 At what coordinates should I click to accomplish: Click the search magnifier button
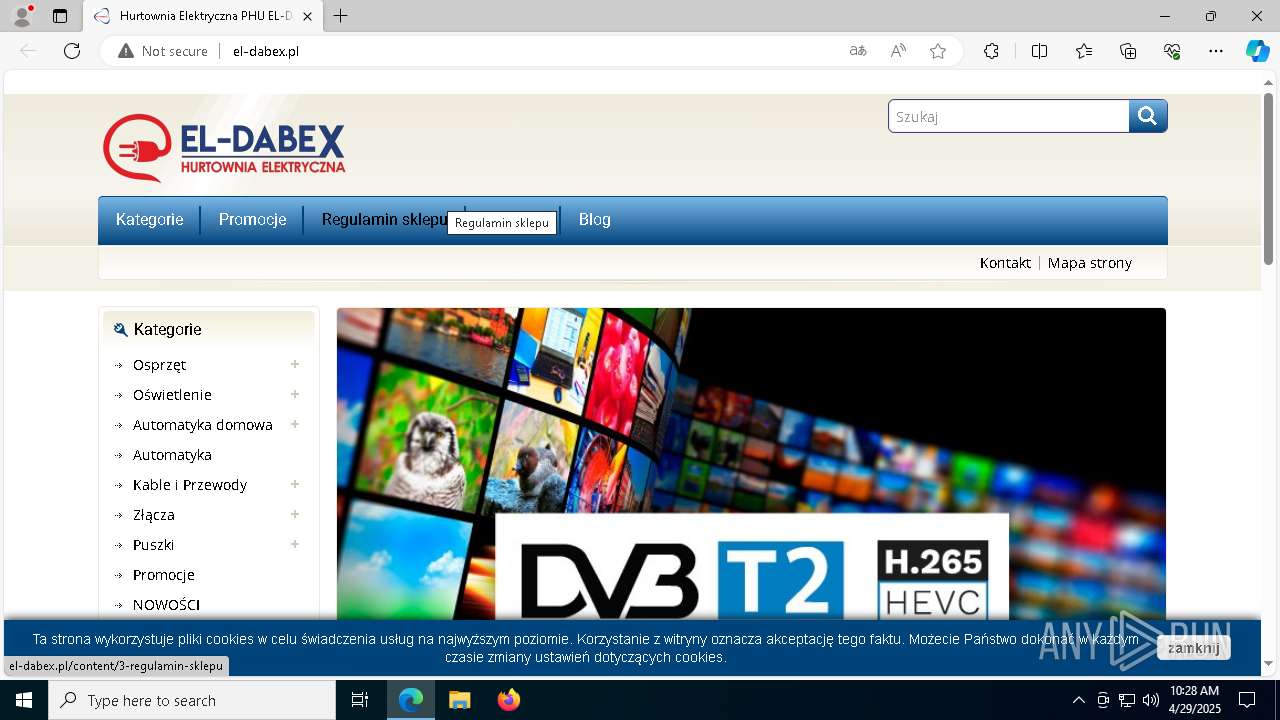1148,116
